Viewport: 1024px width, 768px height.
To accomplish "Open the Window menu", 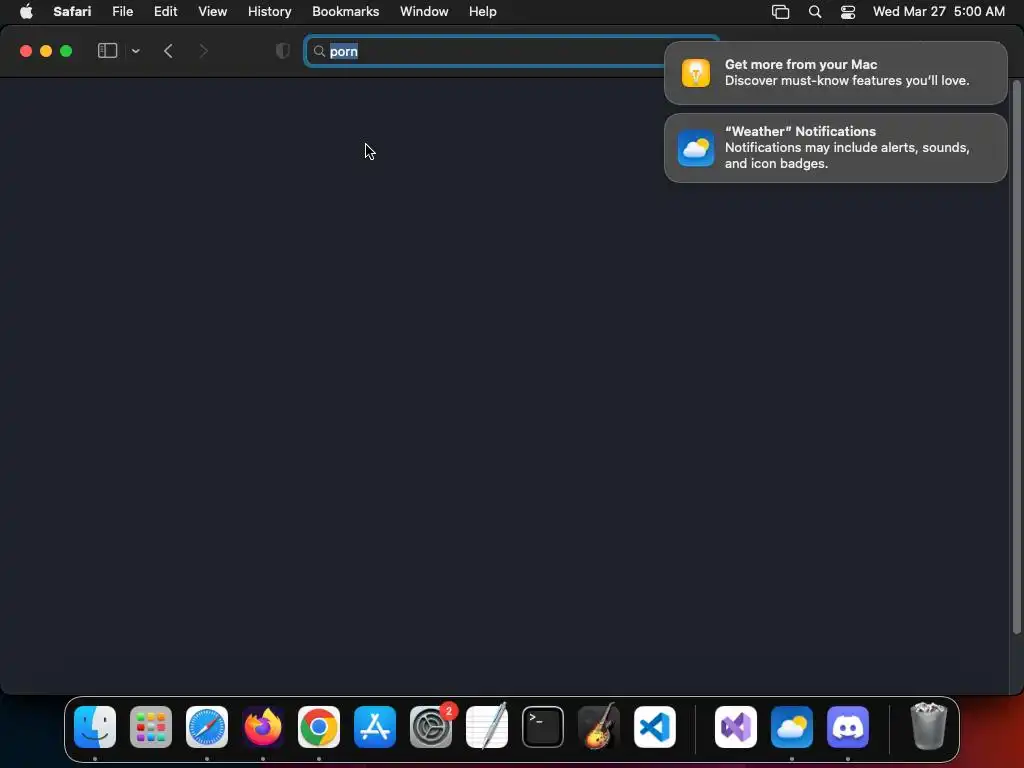I will 424,11.
